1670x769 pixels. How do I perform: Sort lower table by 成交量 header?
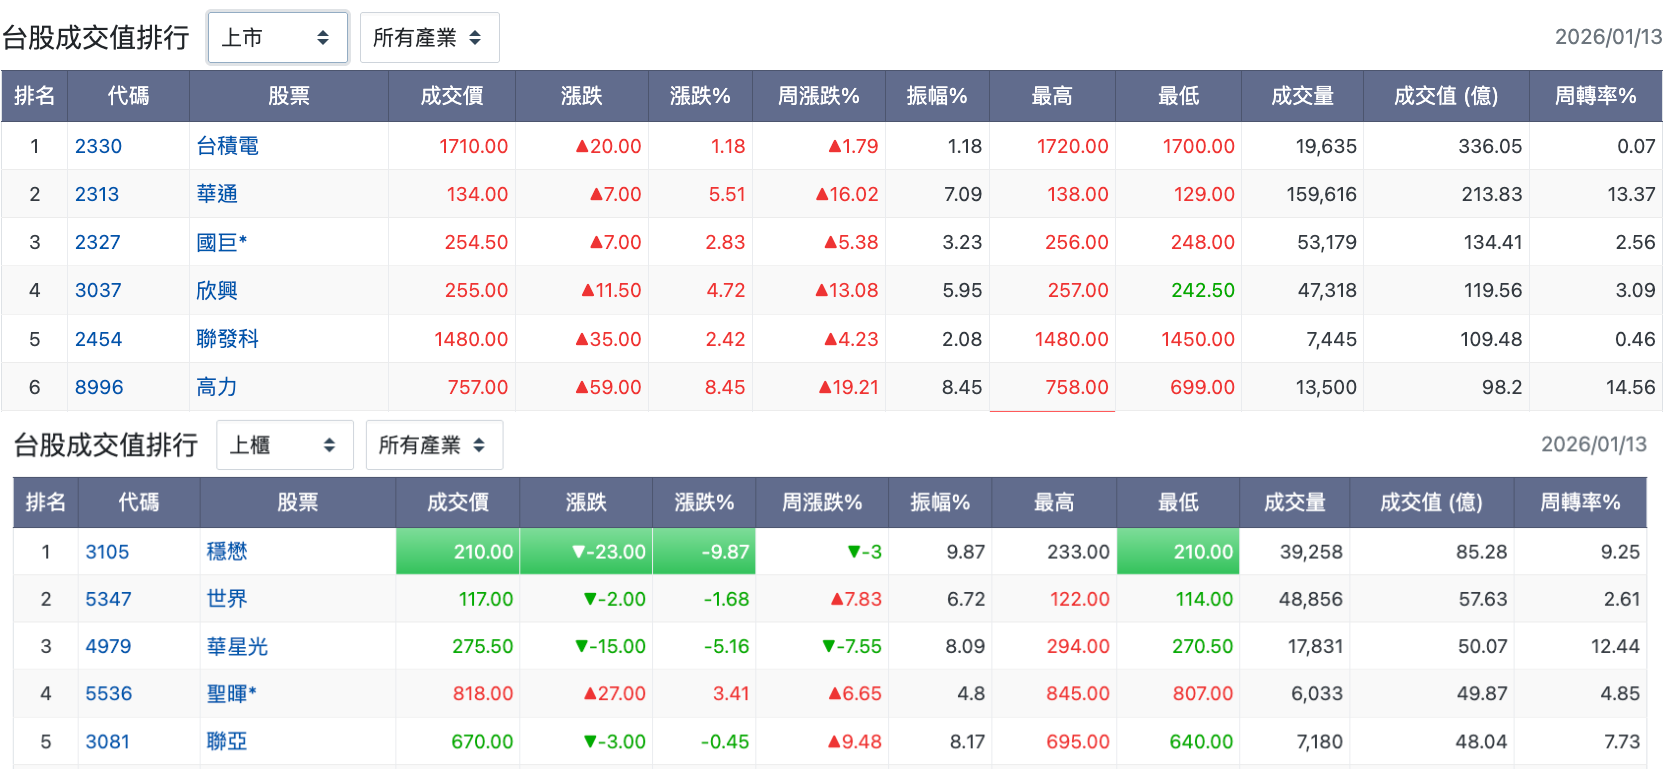tap(1294, 503)
